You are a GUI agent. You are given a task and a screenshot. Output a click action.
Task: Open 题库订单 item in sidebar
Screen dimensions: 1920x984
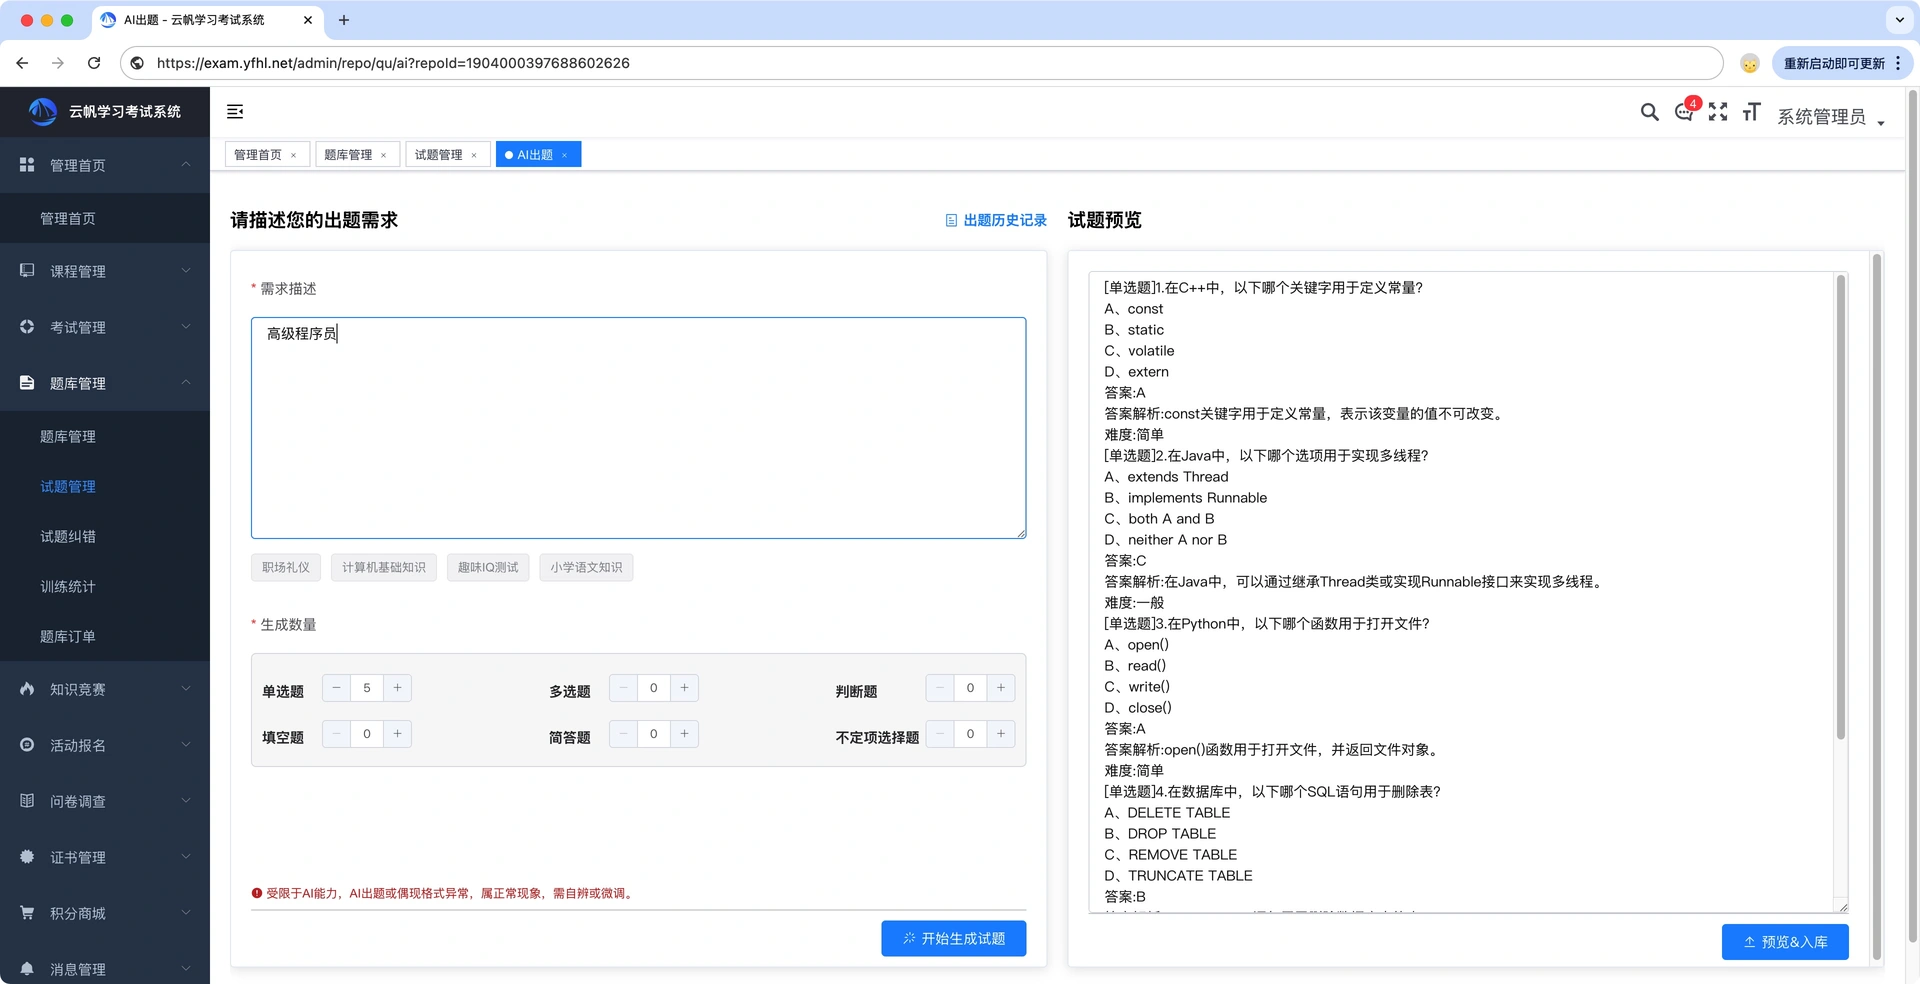coord(105,636)
